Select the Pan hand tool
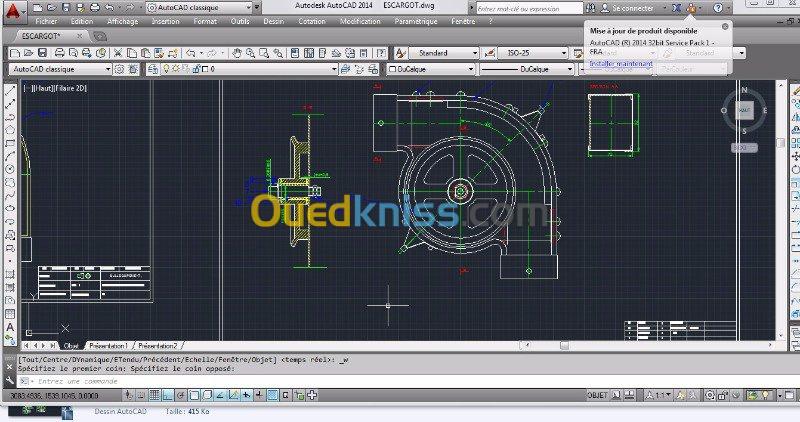 point(237,53)
